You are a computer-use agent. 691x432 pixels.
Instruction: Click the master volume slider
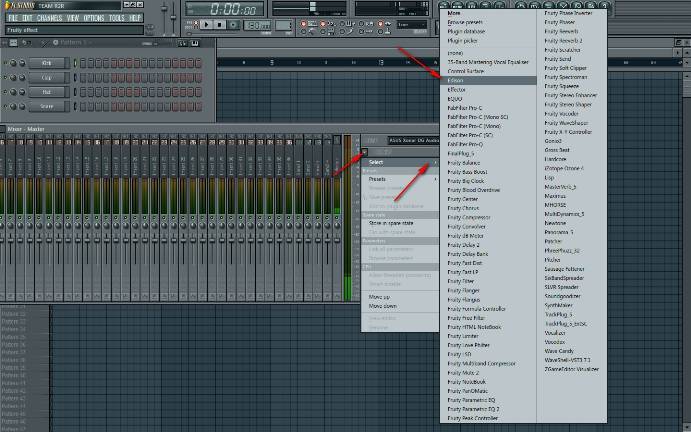point(165,17)
